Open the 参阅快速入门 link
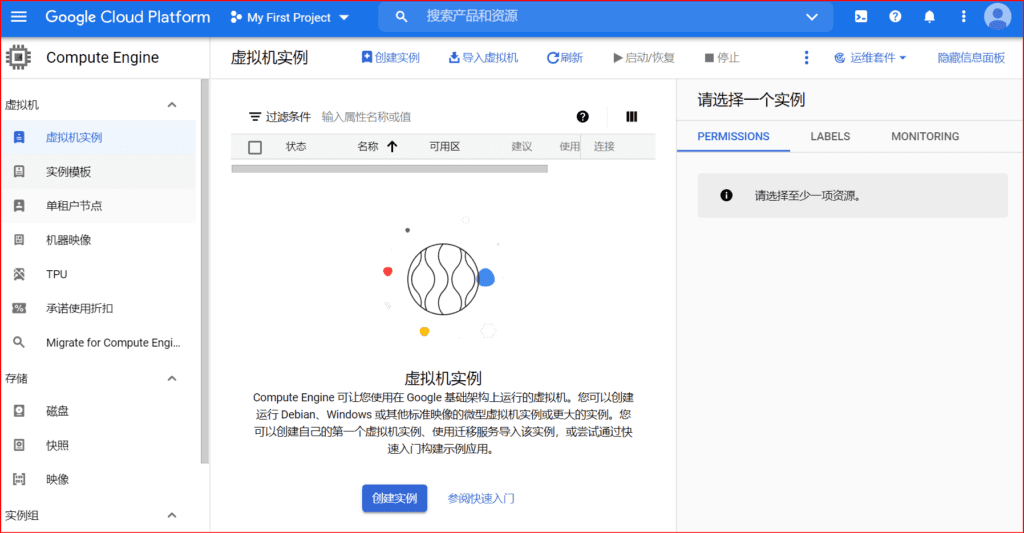The height and width of the screenshot is (533, 1024). pos(481,498)
